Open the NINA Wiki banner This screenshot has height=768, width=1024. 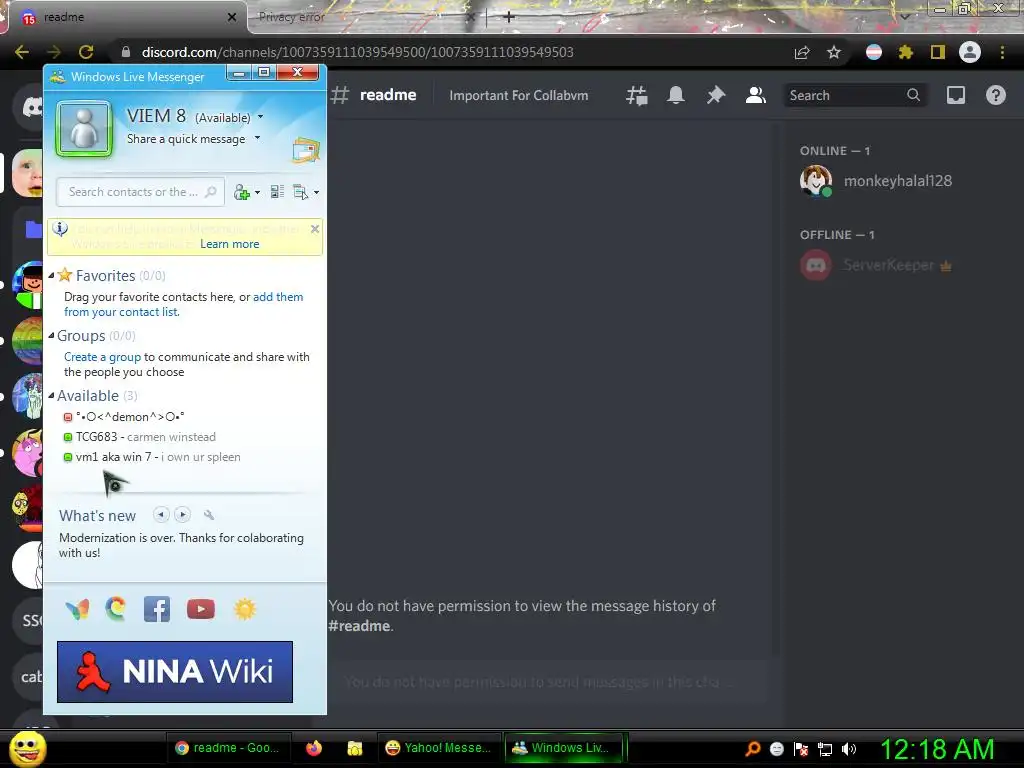(x=175, y=672)
